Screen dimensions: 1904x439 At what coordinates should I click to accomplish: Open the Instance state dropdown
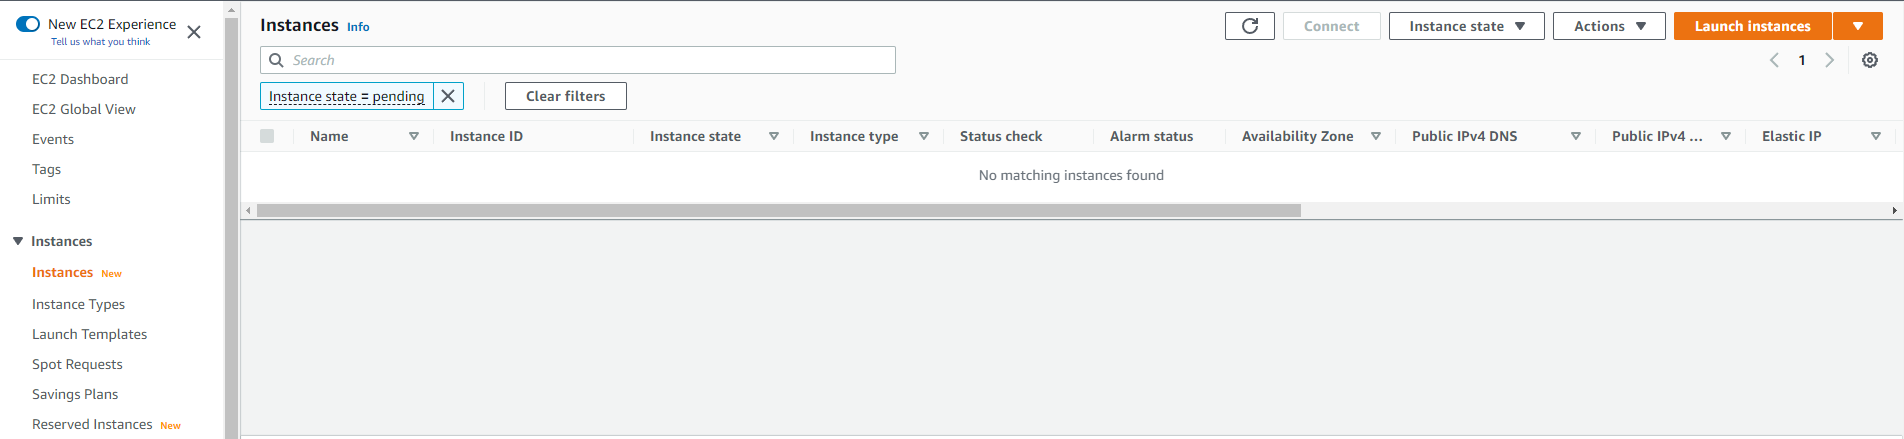click(1466, 26)
